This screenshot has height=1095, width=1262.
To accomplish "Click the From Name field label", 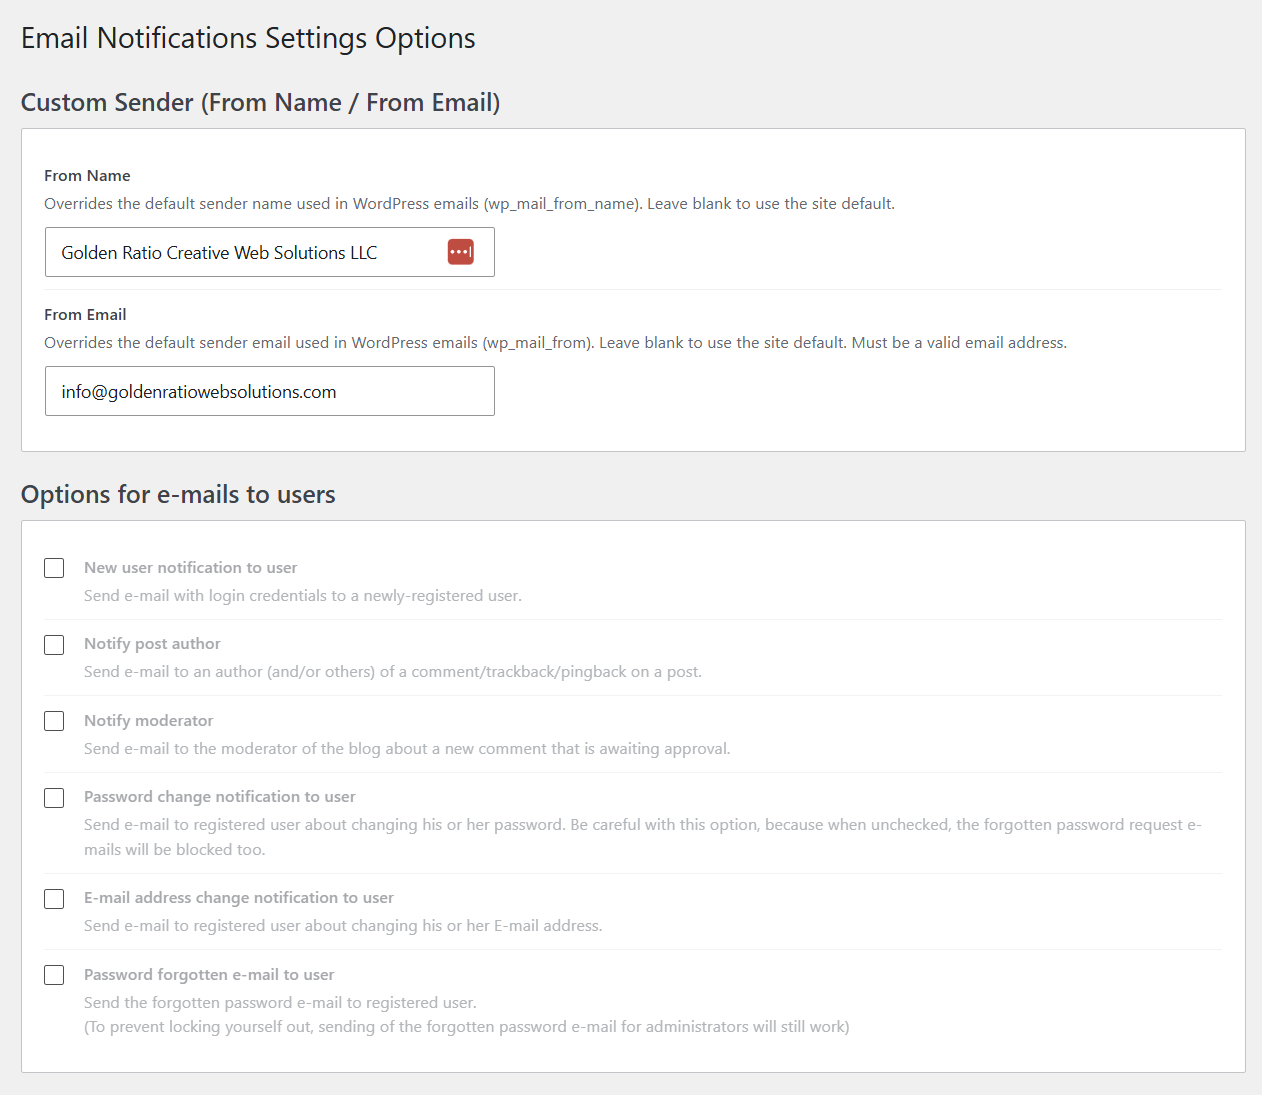I will [x=87, y=175].
